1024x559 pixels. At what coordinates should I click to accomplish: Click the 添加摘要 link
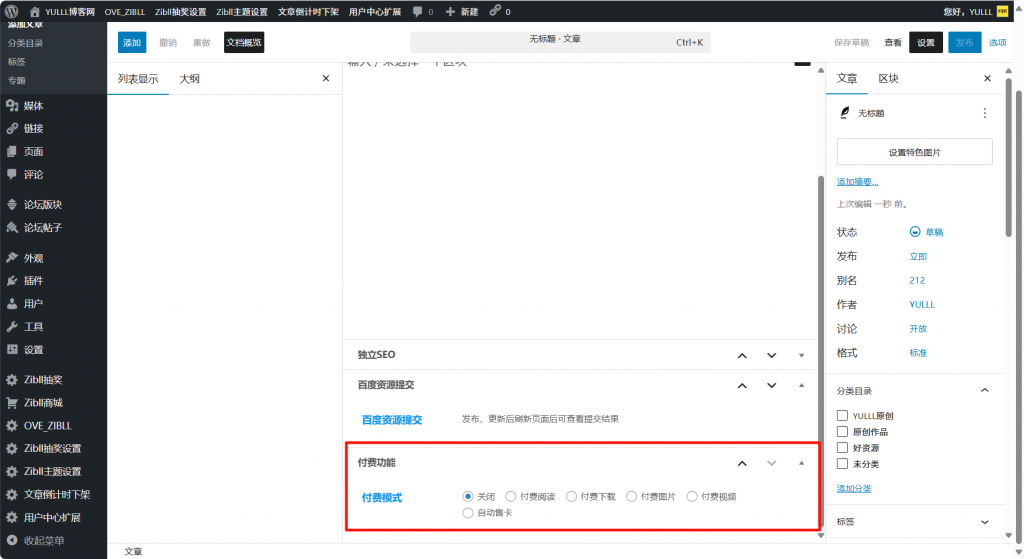[857, 182]
